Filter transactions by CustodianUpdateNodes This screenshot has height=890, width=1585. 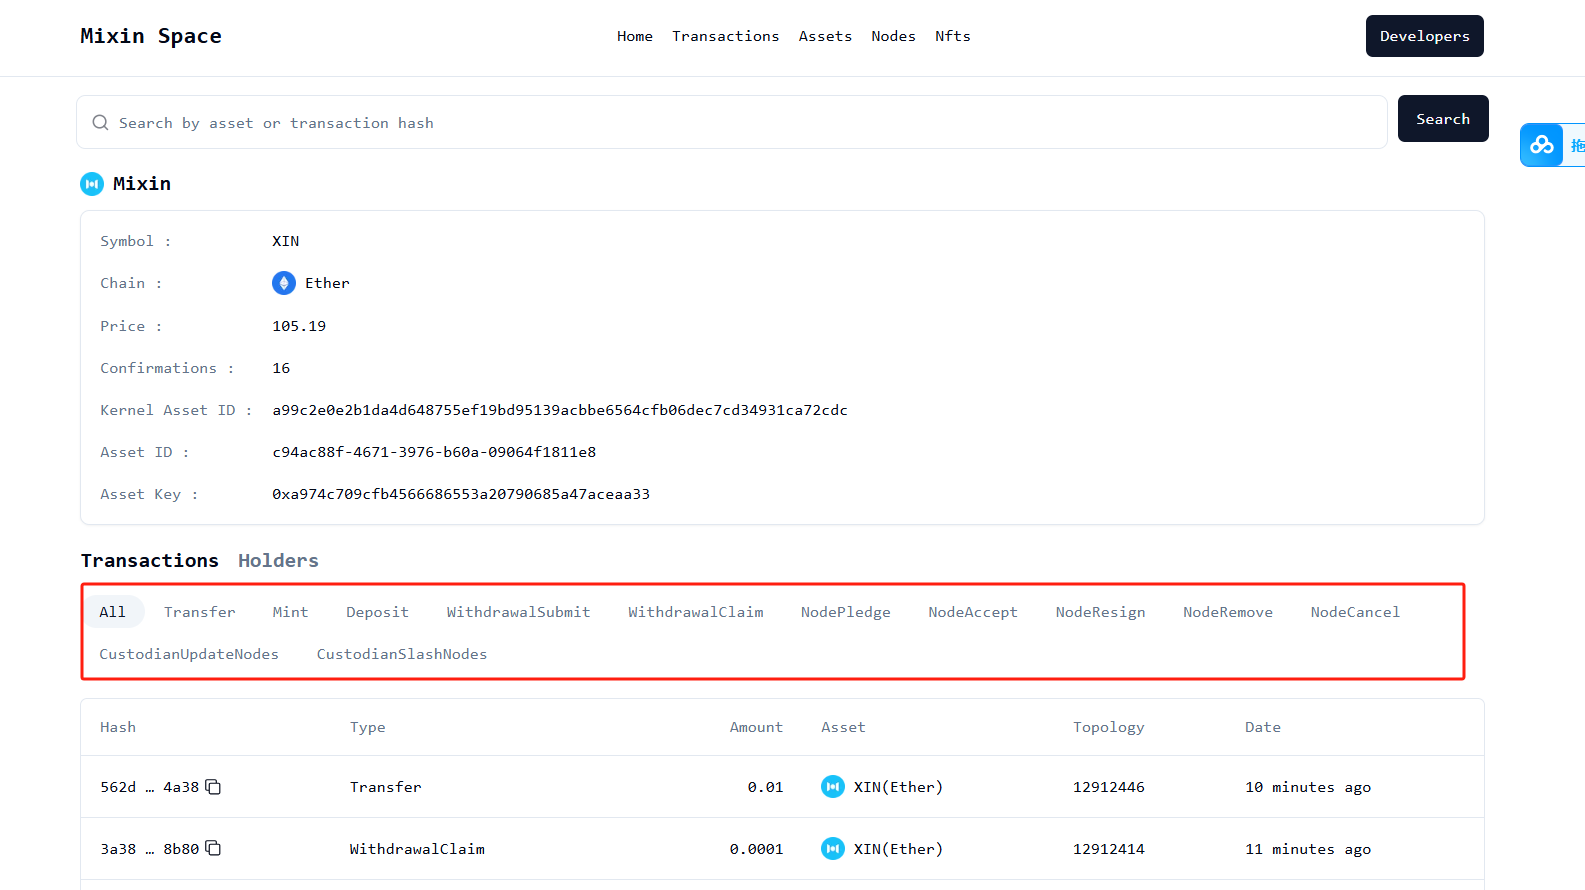pos(189,654)
